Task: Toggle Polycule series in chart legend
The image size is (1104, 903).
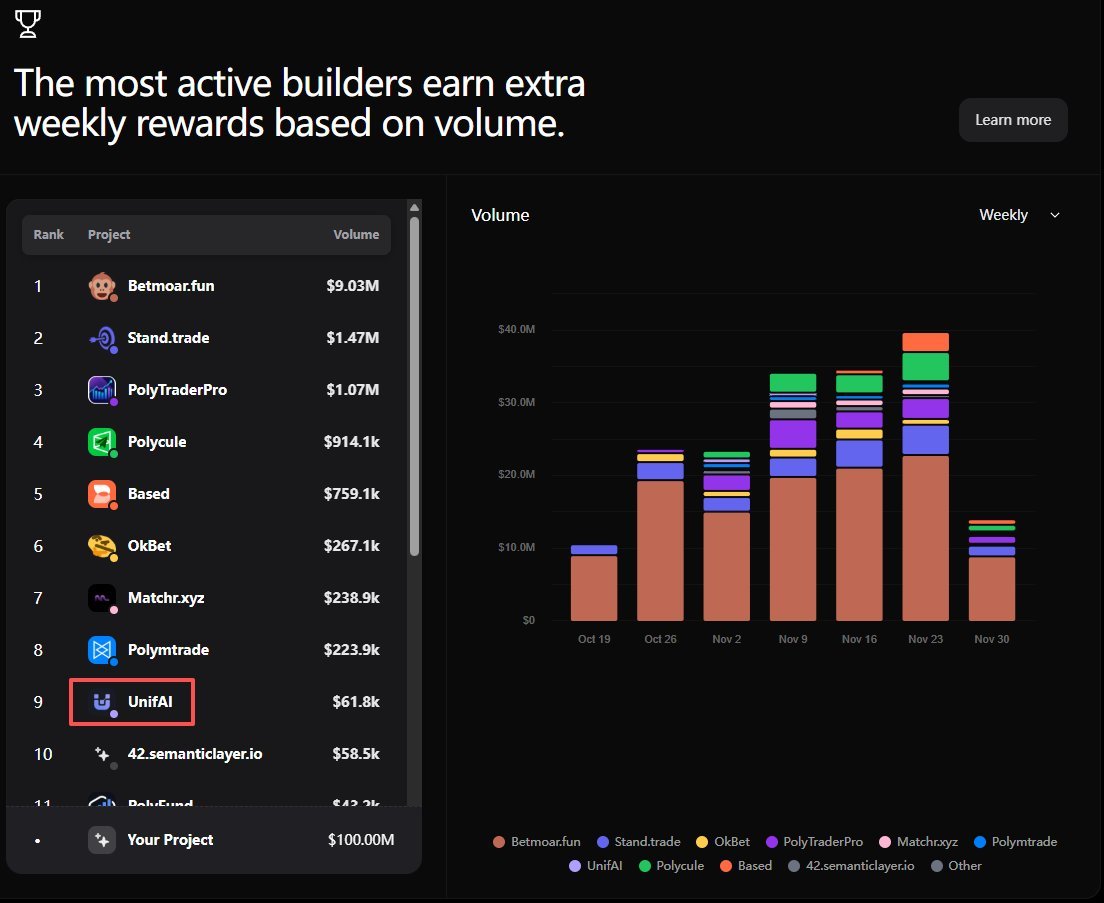Action: (671, 866)
